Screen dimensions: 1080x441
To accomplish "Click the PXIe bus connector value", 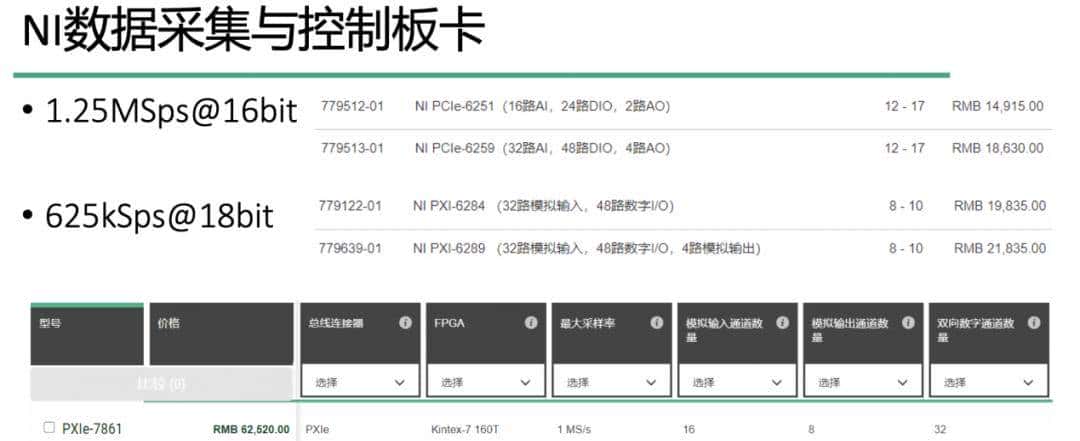I will pyautogui.click(x=317, y=429).
